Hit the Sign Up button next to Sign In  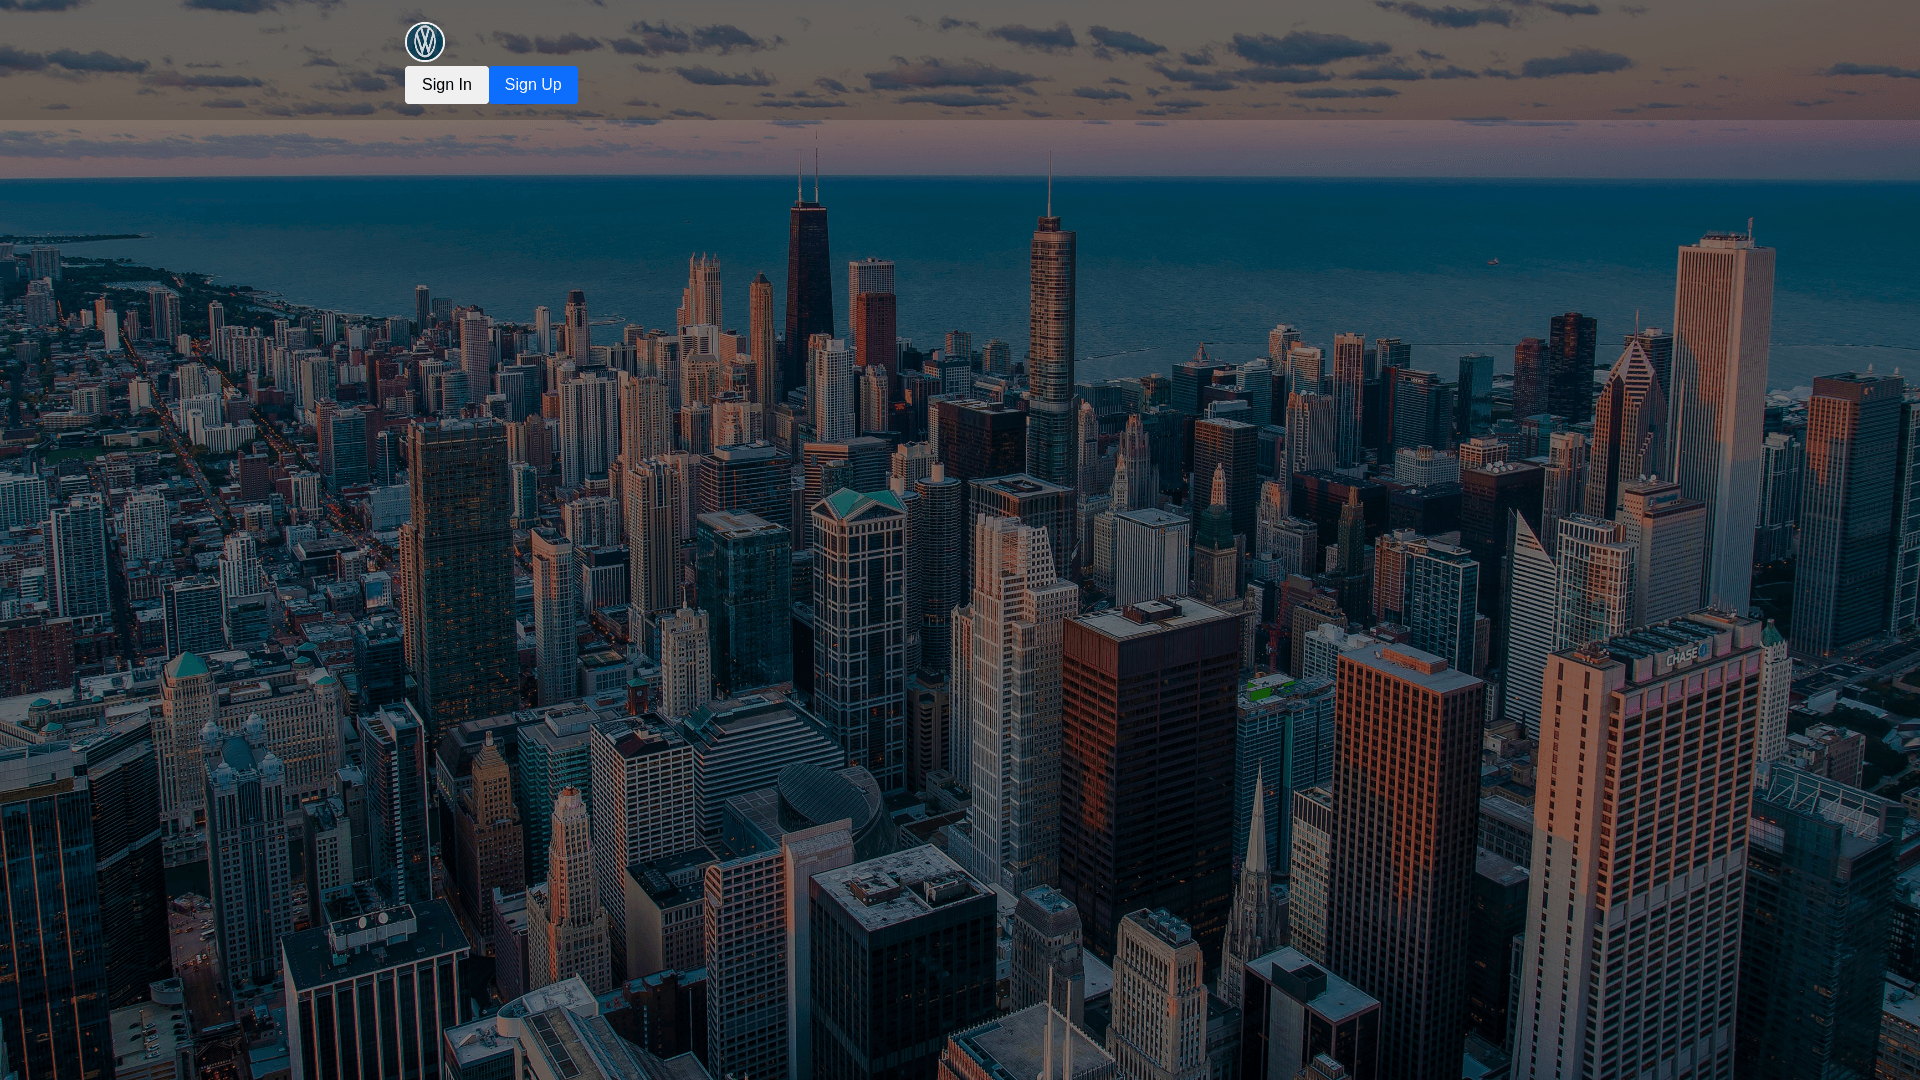[533, 85]
